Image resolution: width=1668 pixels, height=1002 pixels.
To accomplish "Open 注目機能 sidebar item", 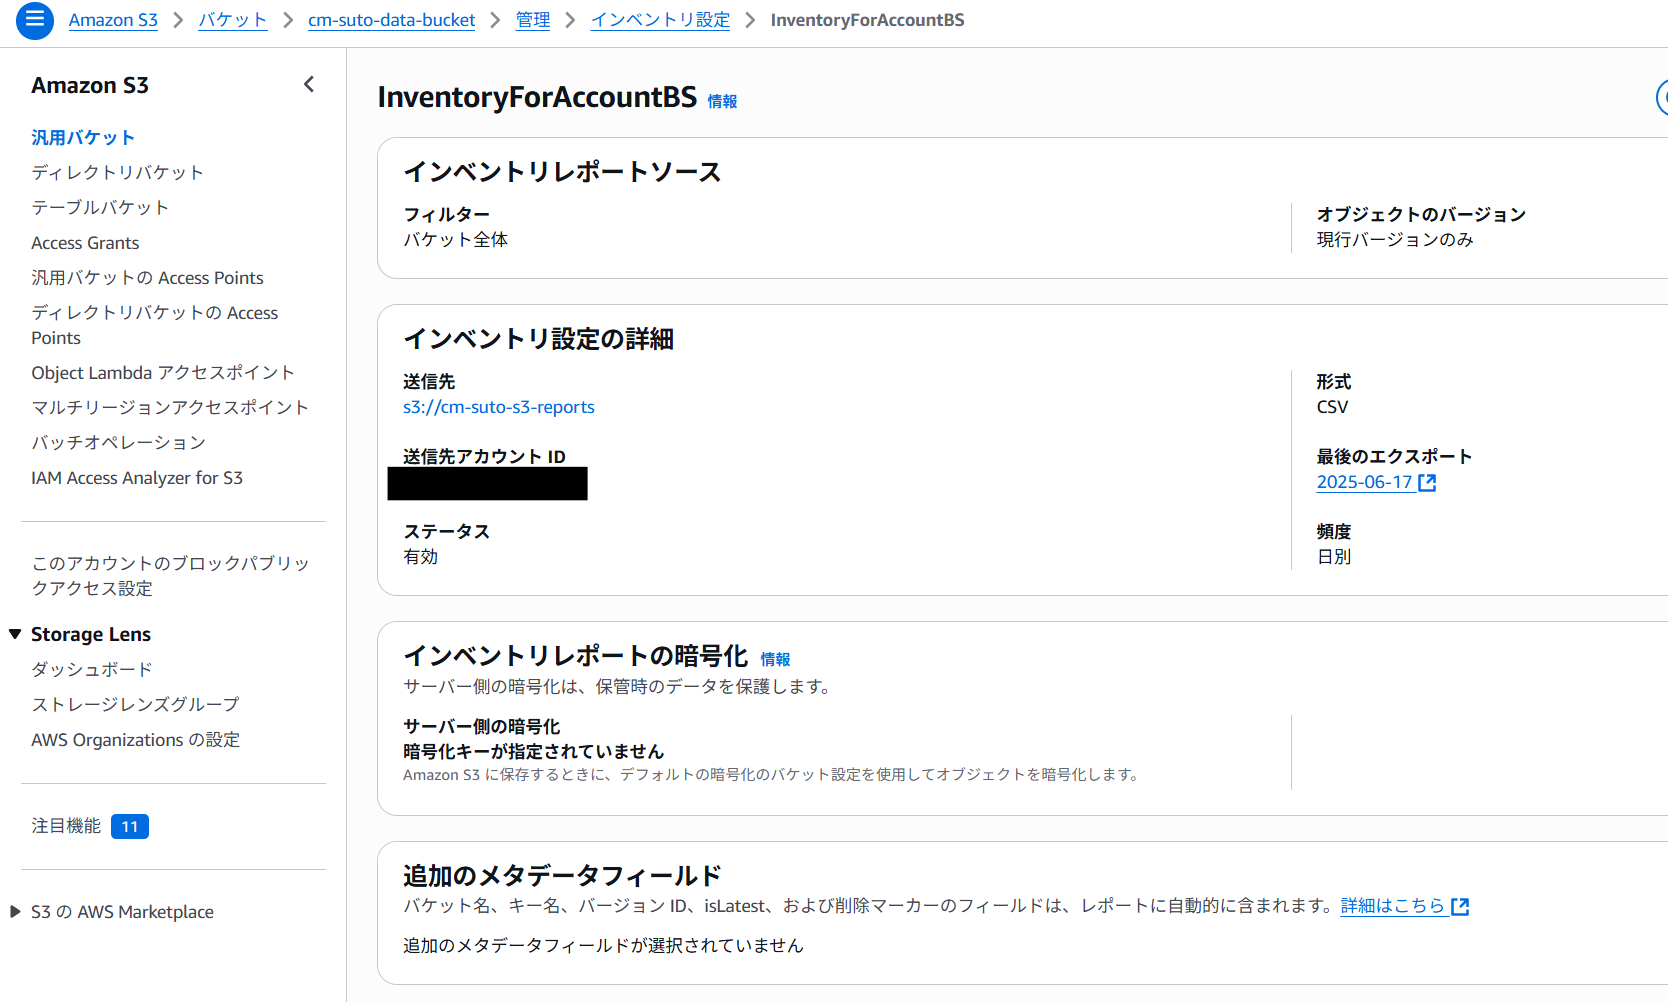I will pos(66,826).
